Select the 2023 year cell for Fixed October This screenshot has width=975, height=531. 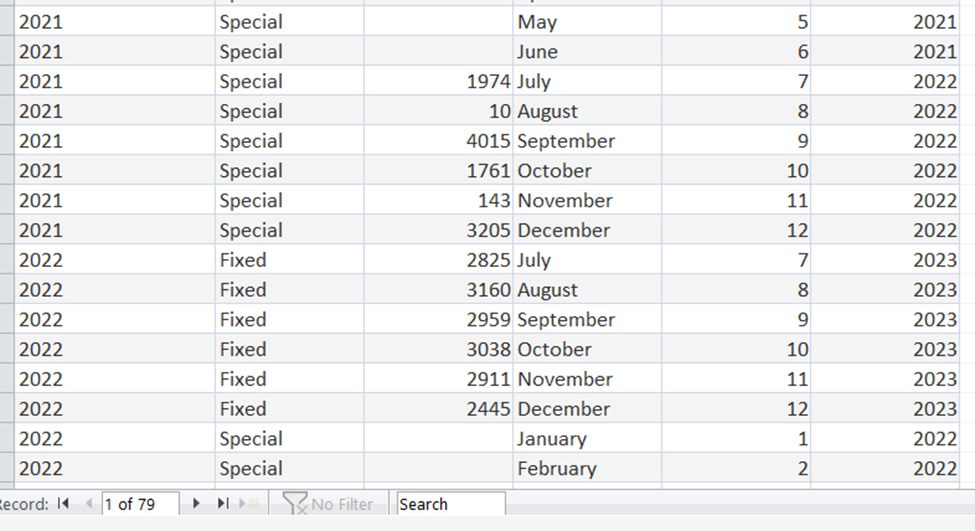(x=885, y=349)
